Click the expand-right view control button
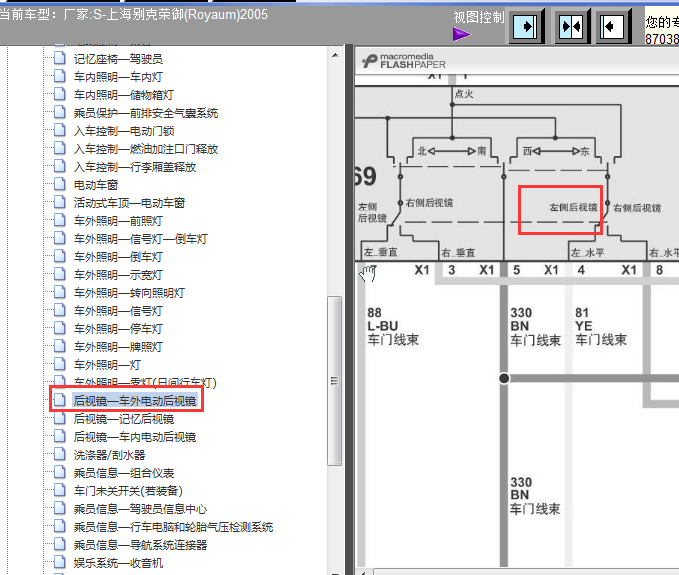 point(525,27)
